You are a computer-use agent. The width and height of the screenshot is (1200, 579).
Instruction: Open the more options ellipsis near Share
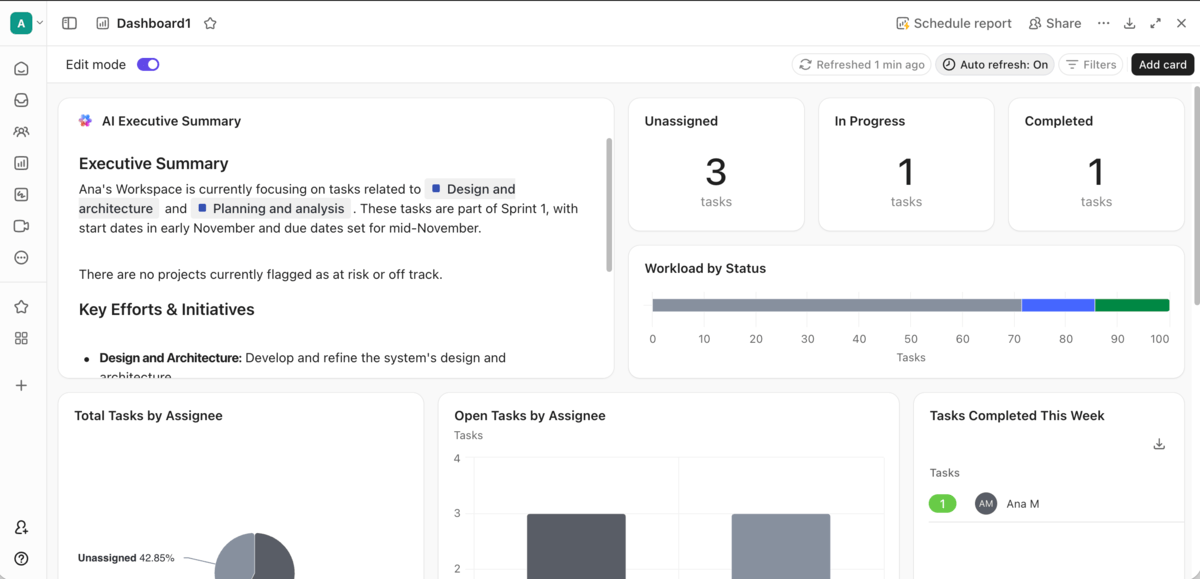1103,22
